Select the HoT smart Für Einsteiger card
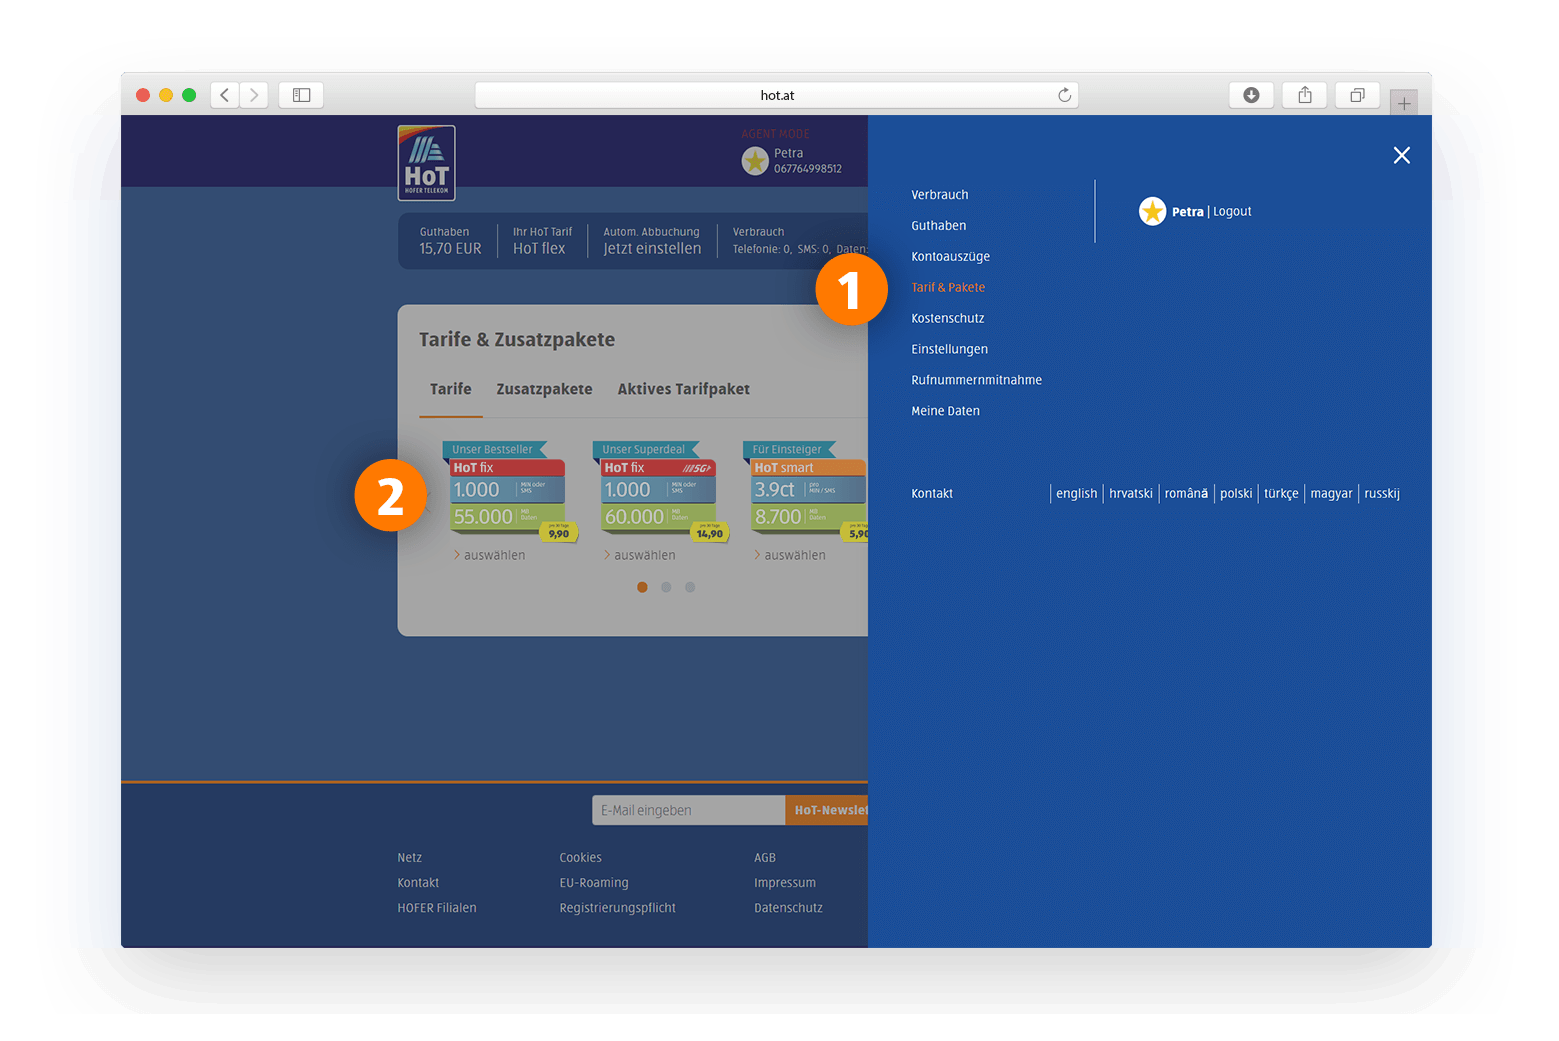 coord(807,492)
